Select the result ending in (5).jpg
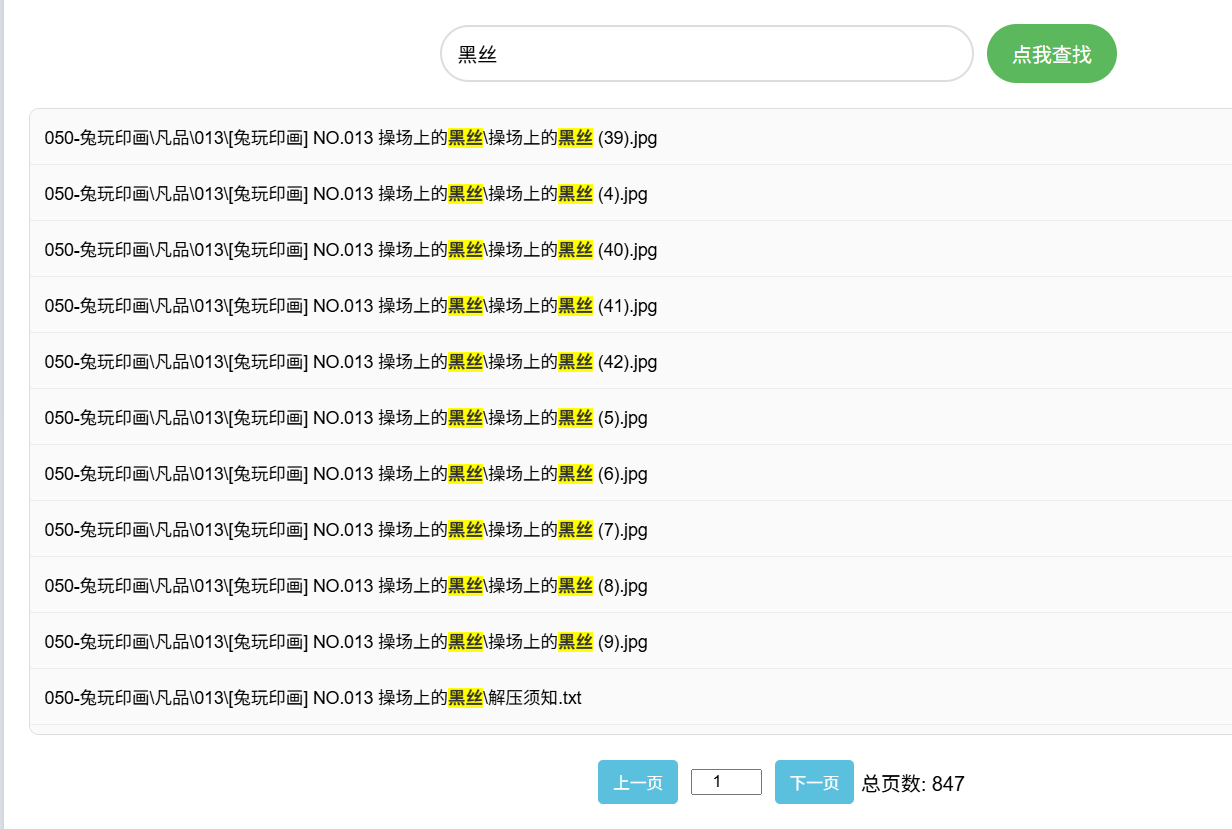The height and width of the screenshot is (829, 1232). pyautogui.click(x=631, y=417)
